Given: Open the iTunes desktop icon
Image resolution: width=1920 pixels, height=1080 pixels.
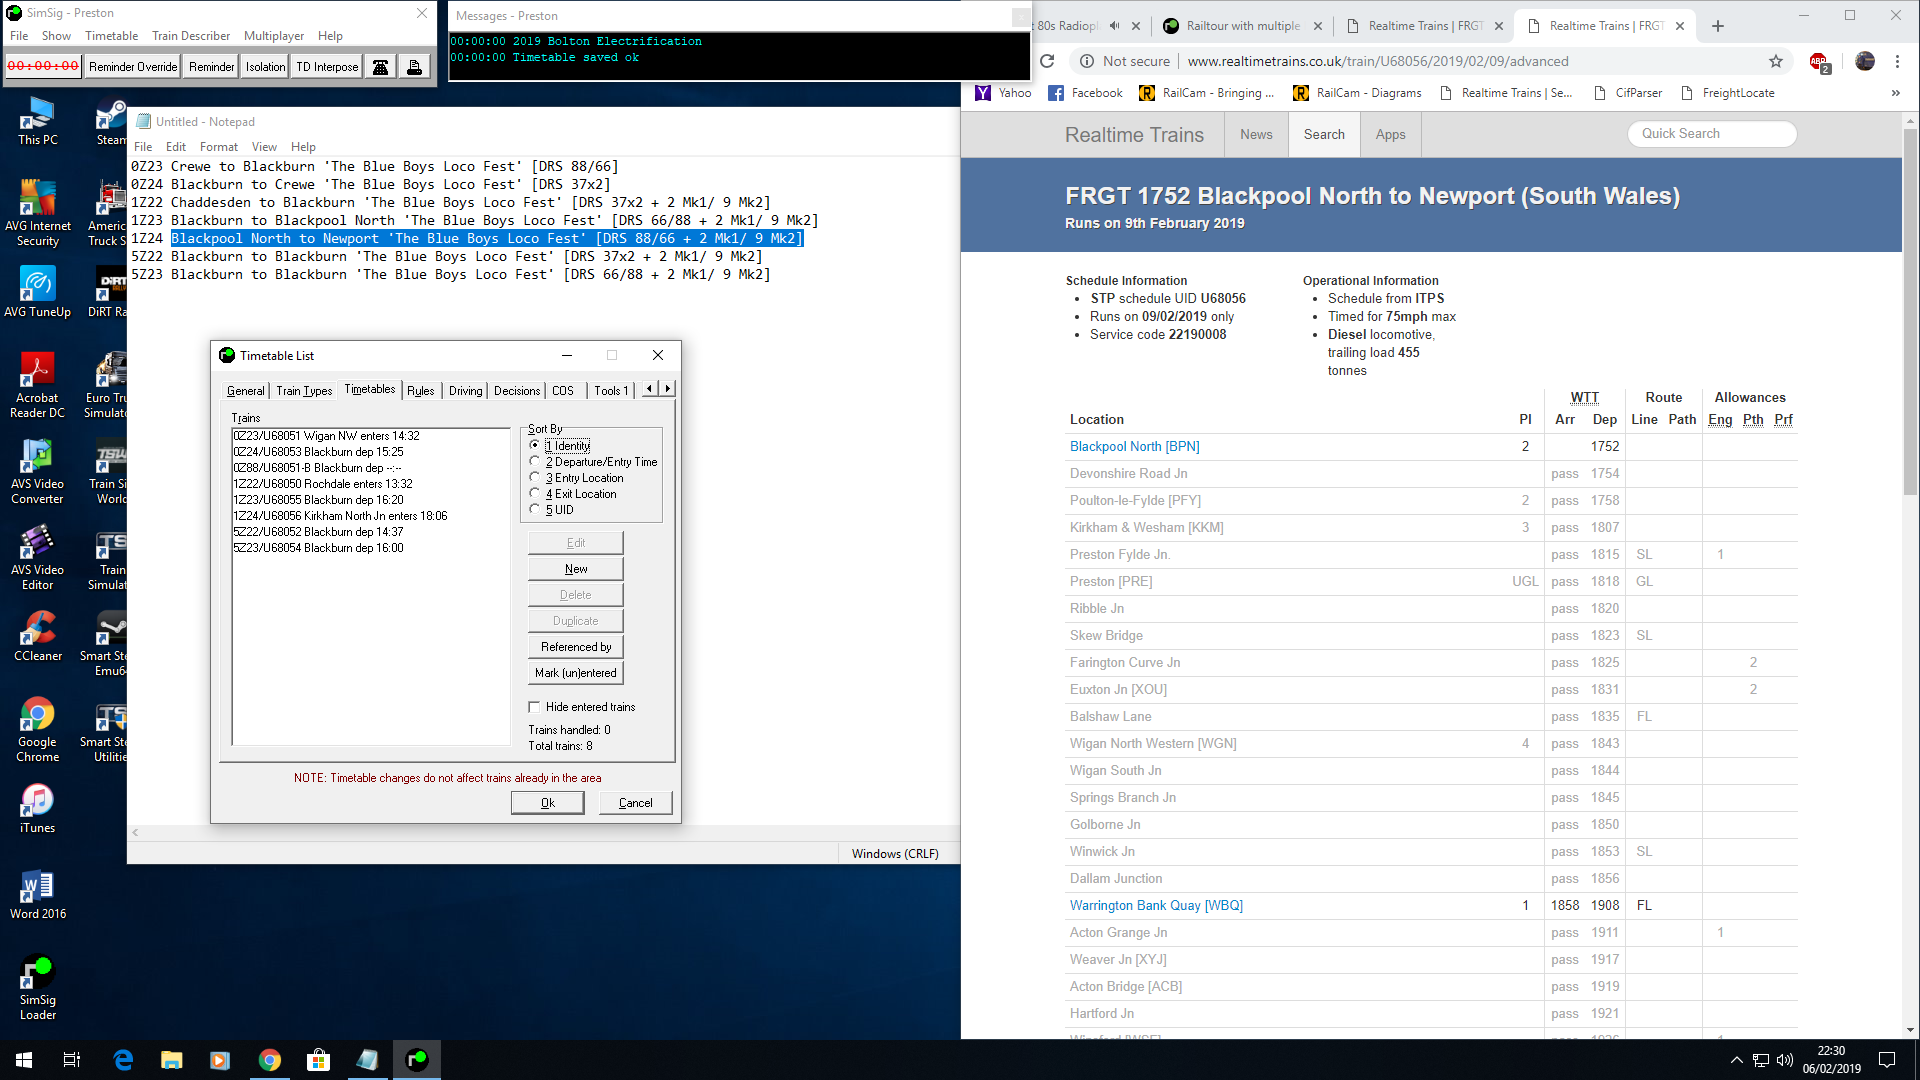Looking at the screenshot, I should tap(37, 809).
